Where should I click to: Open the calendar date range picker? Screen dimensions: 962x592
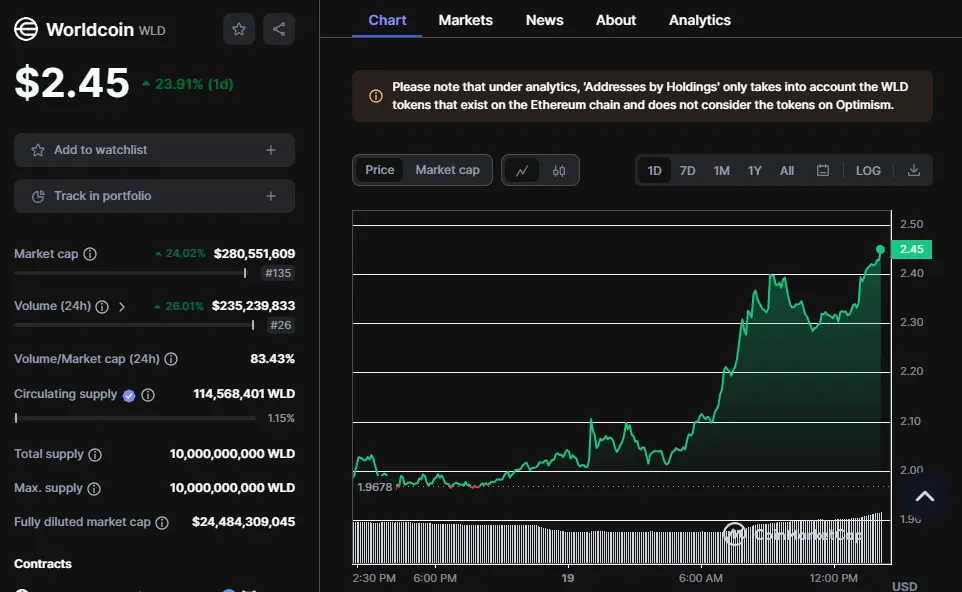point(823,171)
